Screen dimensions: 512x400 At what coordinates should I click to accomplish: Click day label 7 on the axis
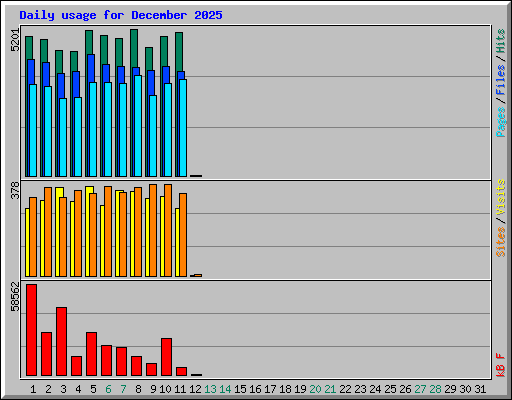(123, 389)
